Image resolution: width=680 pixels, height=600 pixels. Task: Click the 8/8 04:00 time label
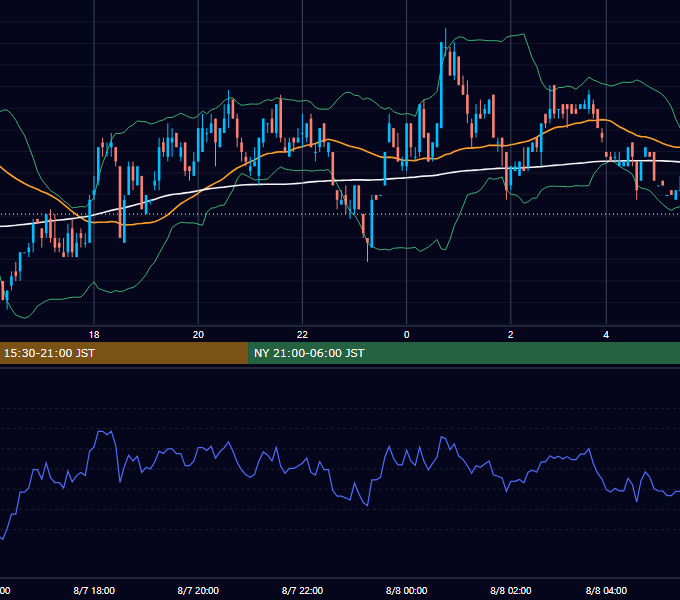[x=606, y=590]
